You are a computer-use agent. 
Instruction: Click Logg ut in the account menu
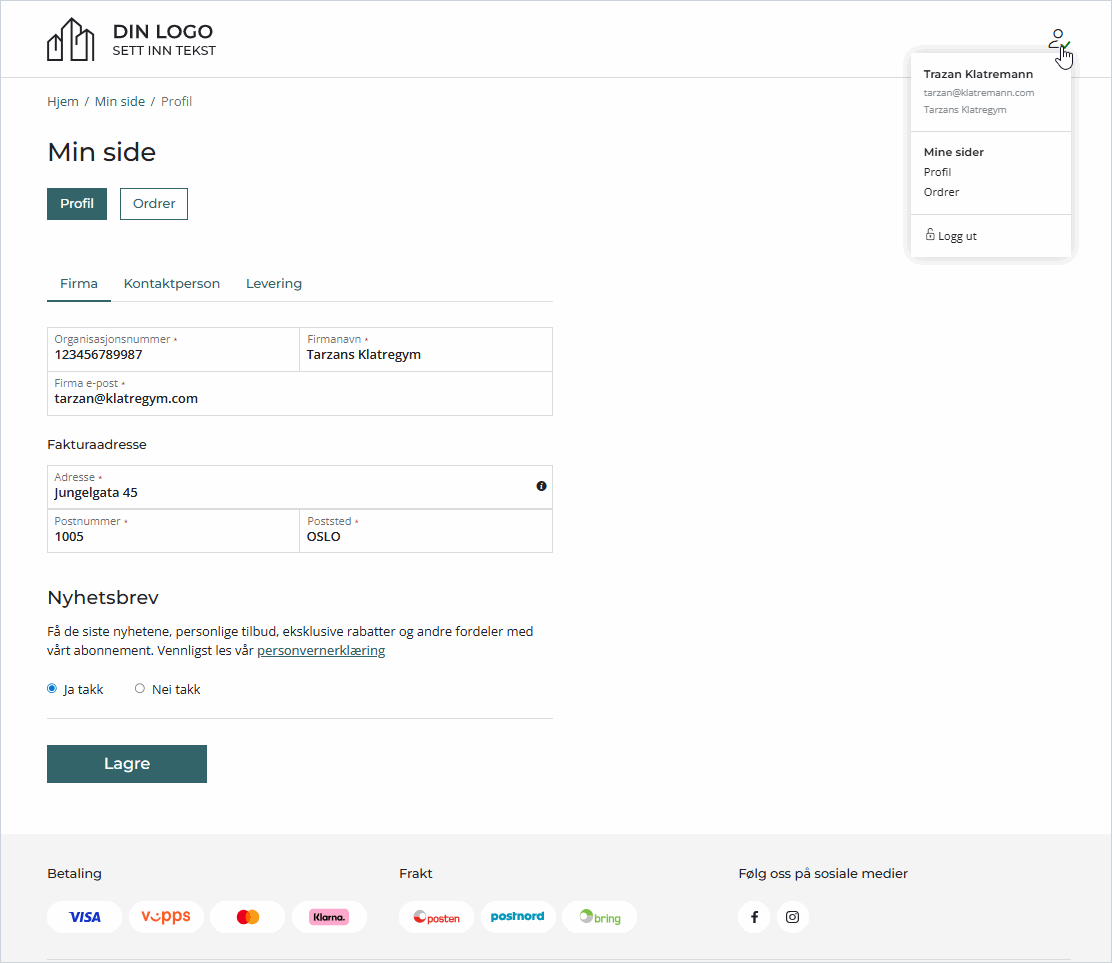point(956,236)
